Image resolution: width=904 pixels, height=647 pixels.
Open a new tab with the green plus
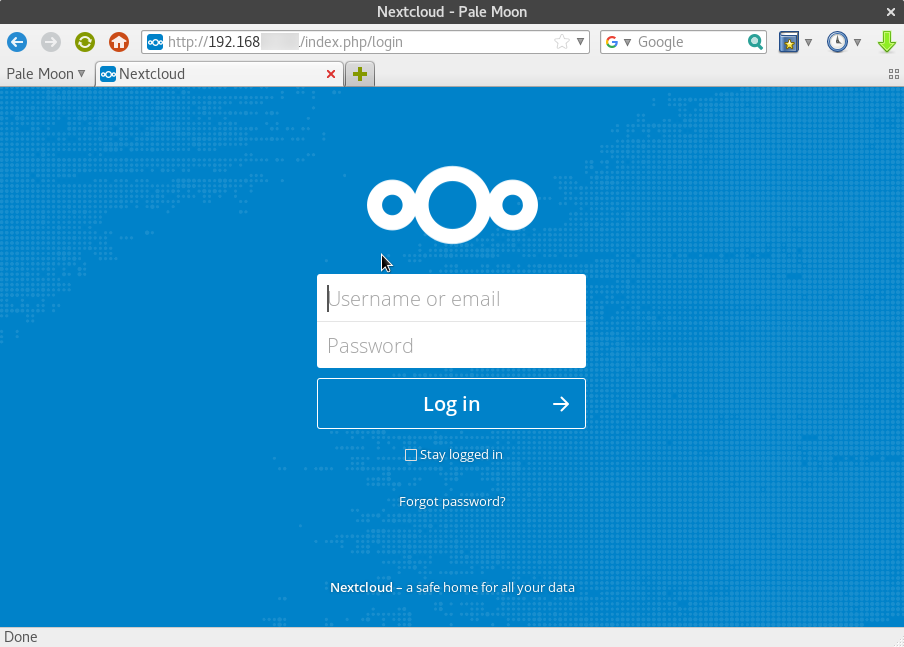coord(360,74)
